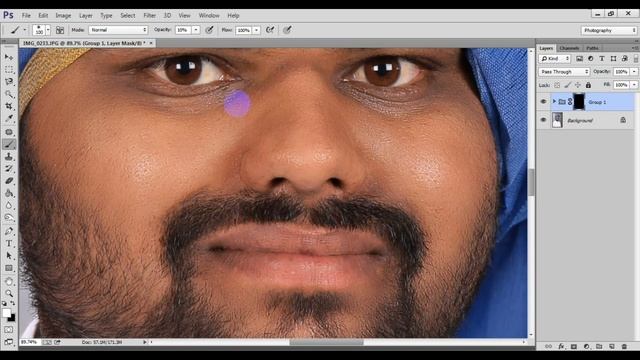Open the File menu

(26, 16)
